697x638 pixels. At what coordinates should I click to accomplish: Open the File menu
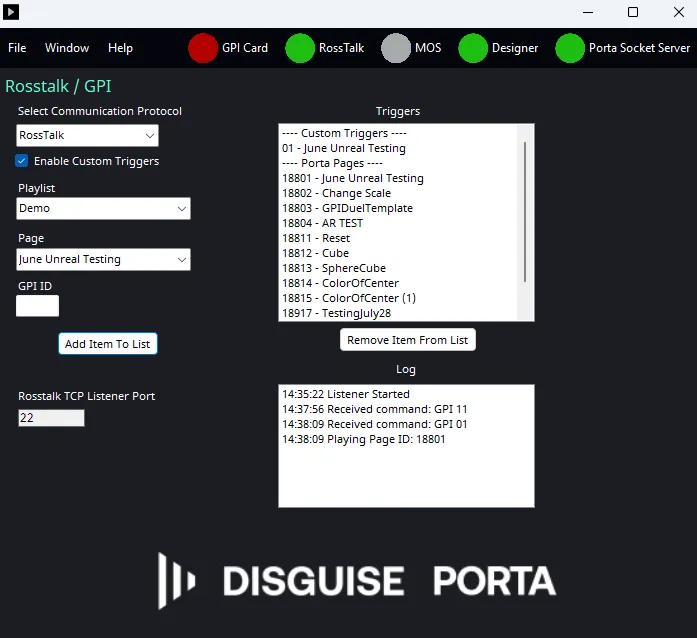[x=17, y=48]
